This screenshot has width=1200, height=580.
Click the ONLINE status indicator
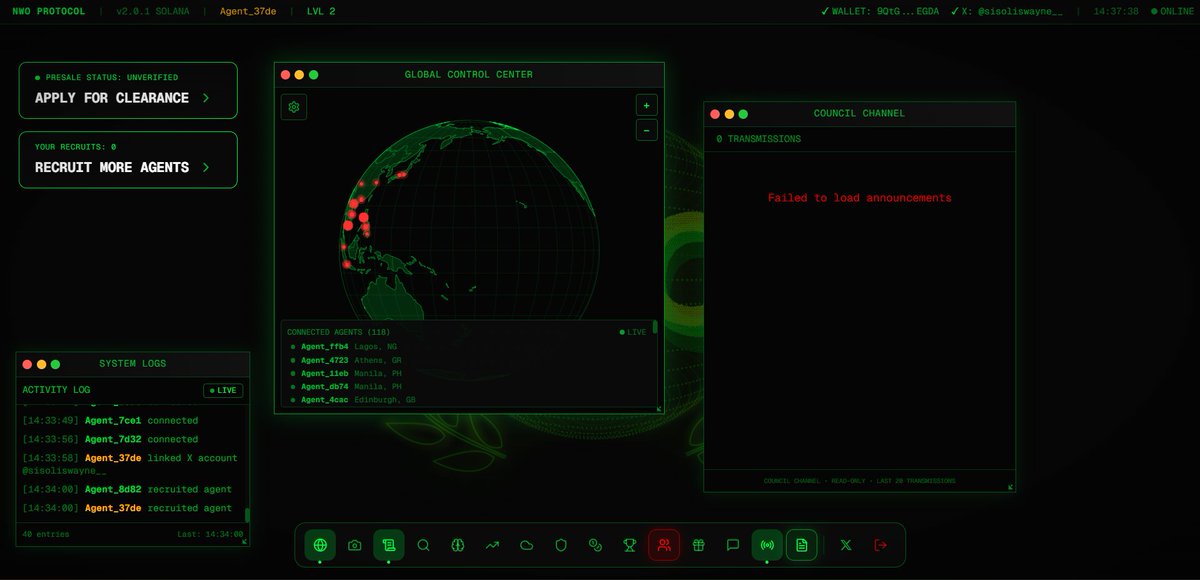pyautogui.click(x=1172, y=12)
